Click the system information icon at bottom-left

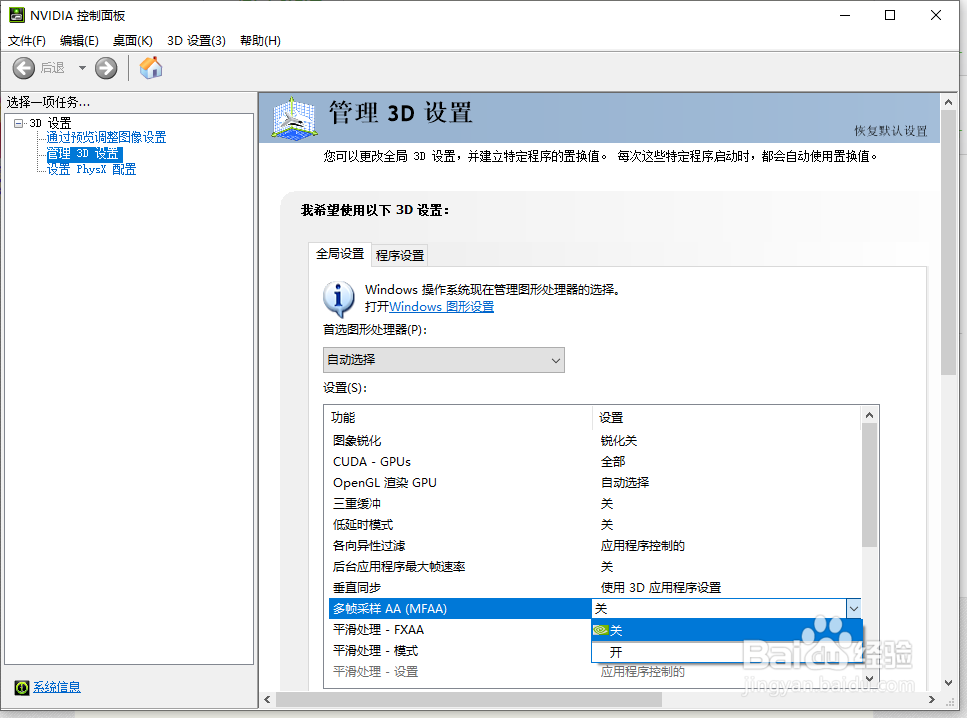[22, 687]
